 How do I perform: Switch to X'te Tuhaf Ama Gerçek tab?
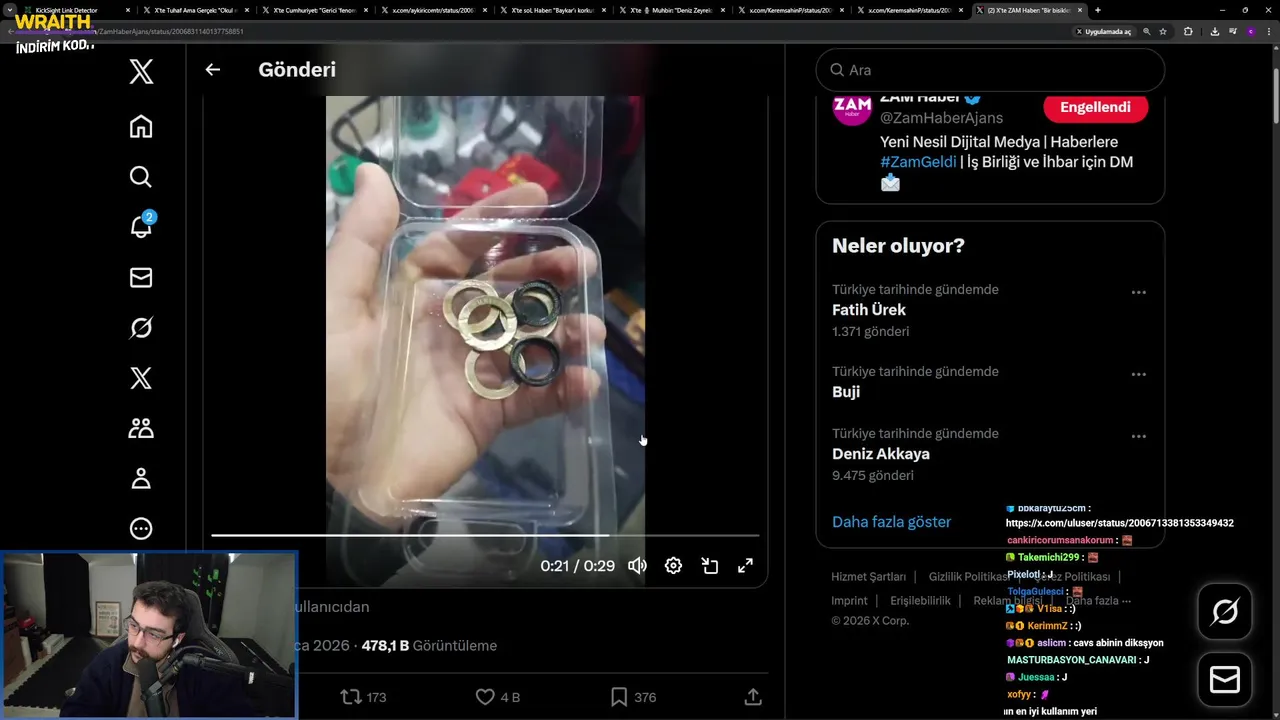[197, 10]
